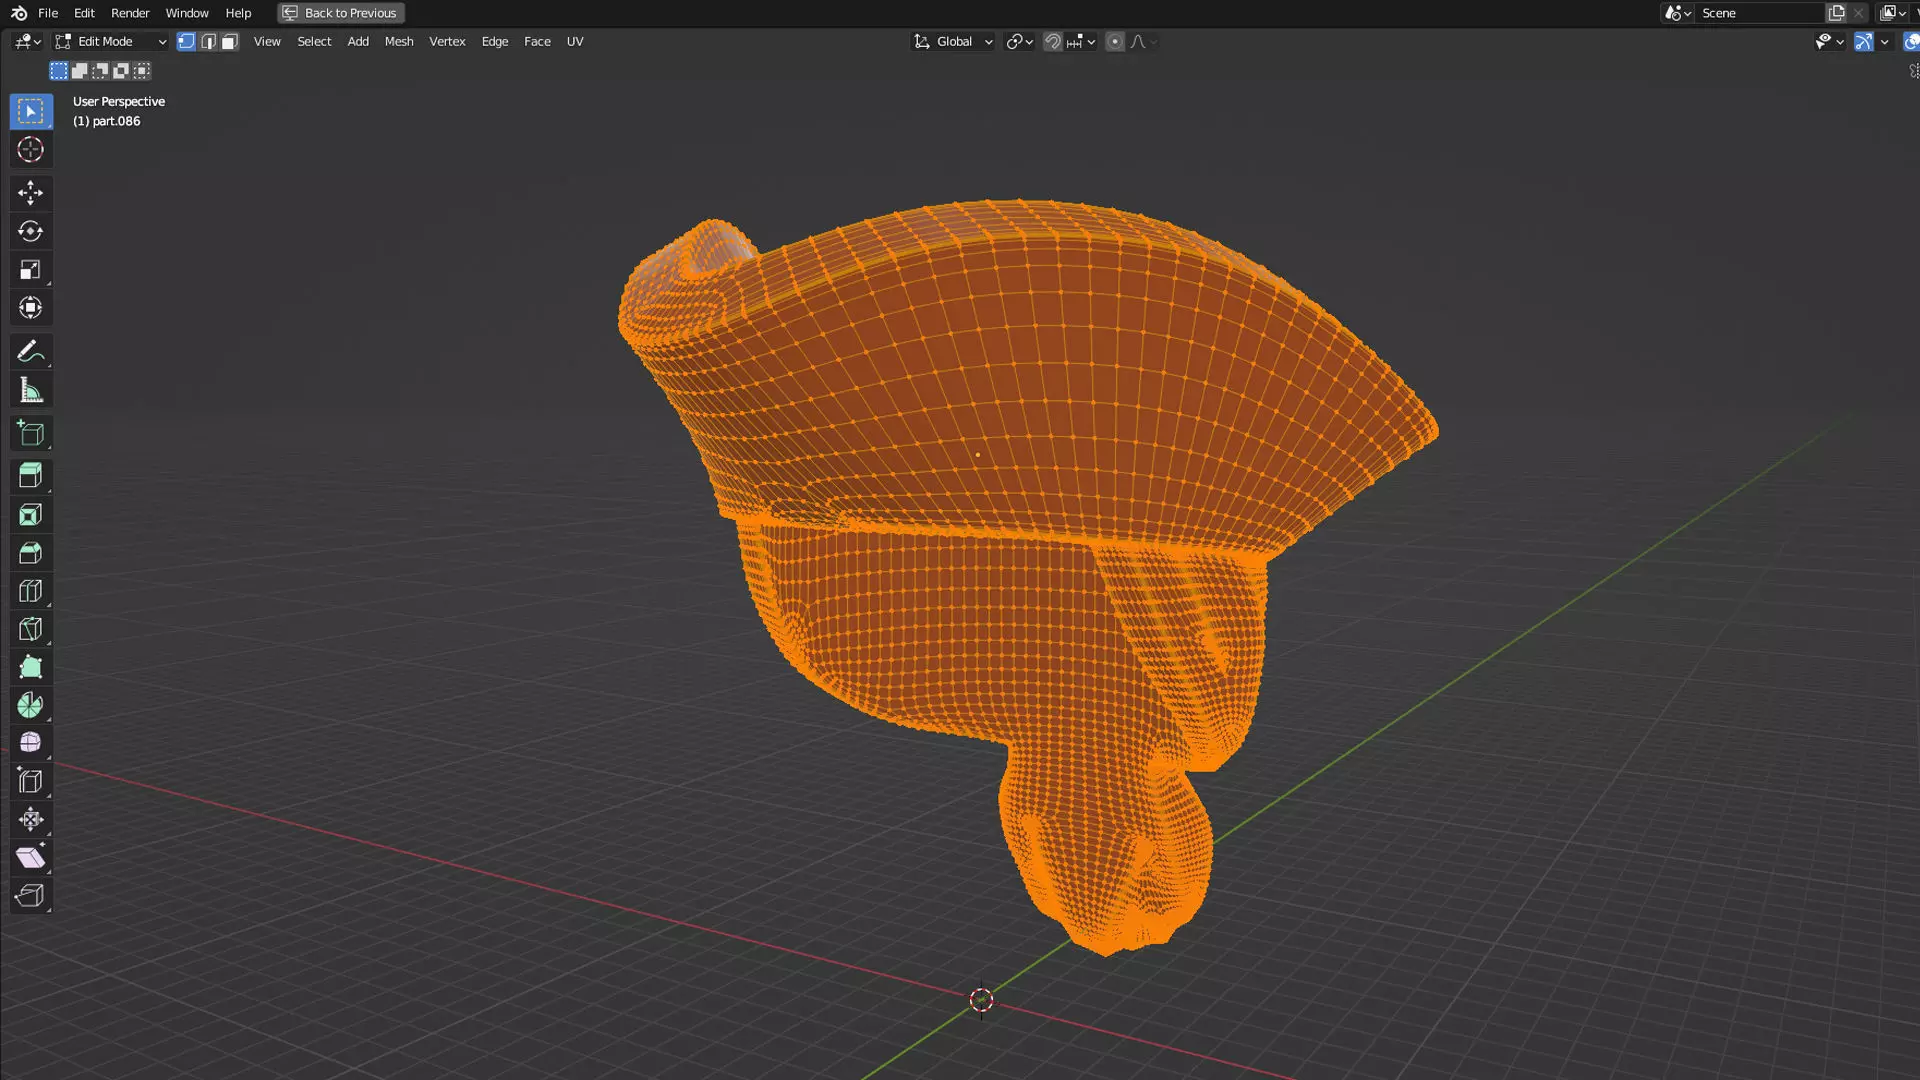This screenshot has width=1920, height=1080.
Task: Switch to face select mode
Action: [230, 42]
